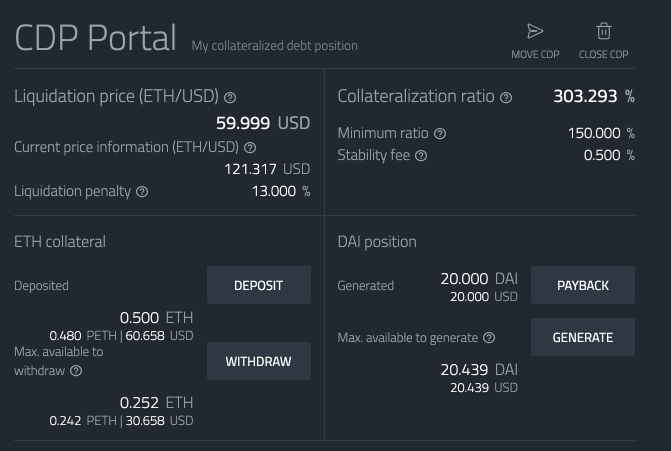Click the Move CDP paper-plane icon
The height and width of the screenshot is (451, 671).
pos(535,31)
